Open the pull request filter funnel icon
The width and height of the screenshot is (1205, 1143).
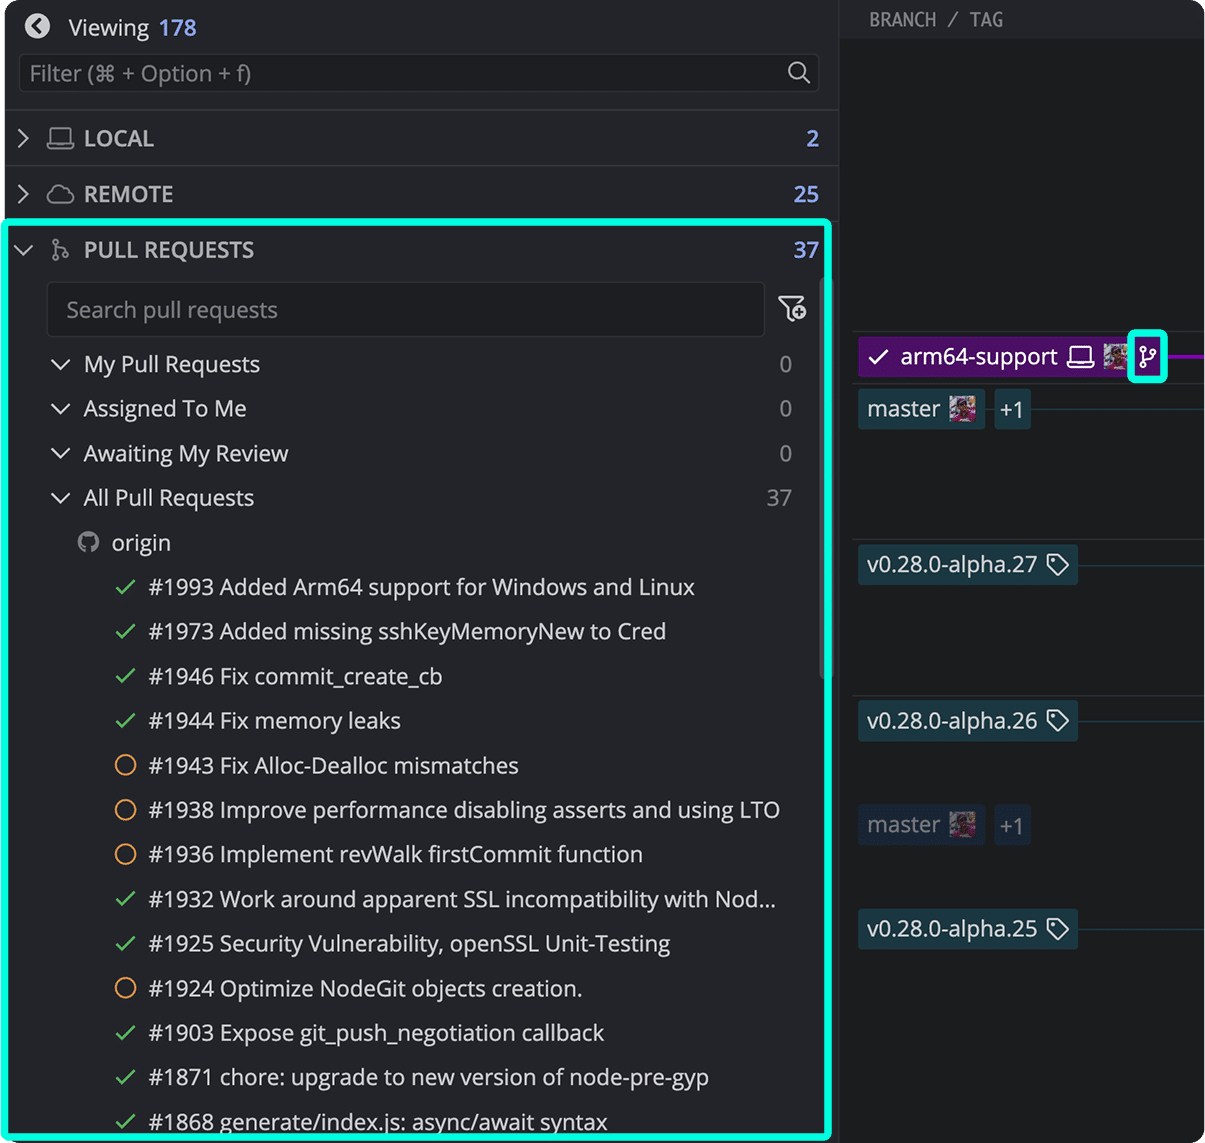(792, 309)
